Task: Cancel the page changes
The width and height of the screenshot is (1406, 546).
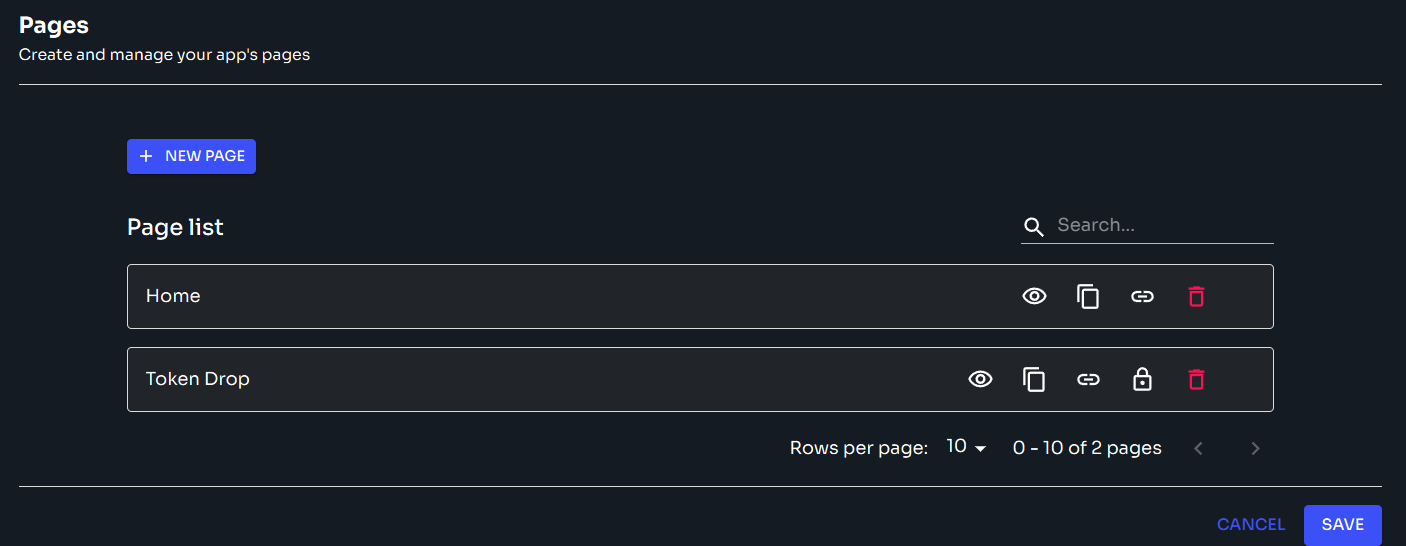Action: point(1250,525)
